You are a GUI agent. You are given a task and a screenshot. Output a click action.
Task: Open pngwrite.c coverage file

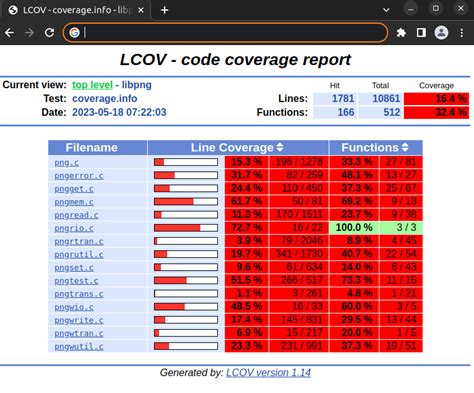(79, 320)
